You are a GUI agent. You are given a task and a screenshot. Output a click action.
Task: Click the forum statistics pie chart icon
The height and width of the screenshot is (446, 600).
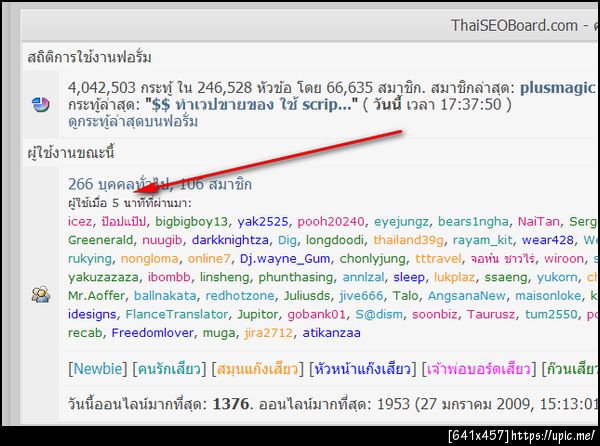pos(40,104)
